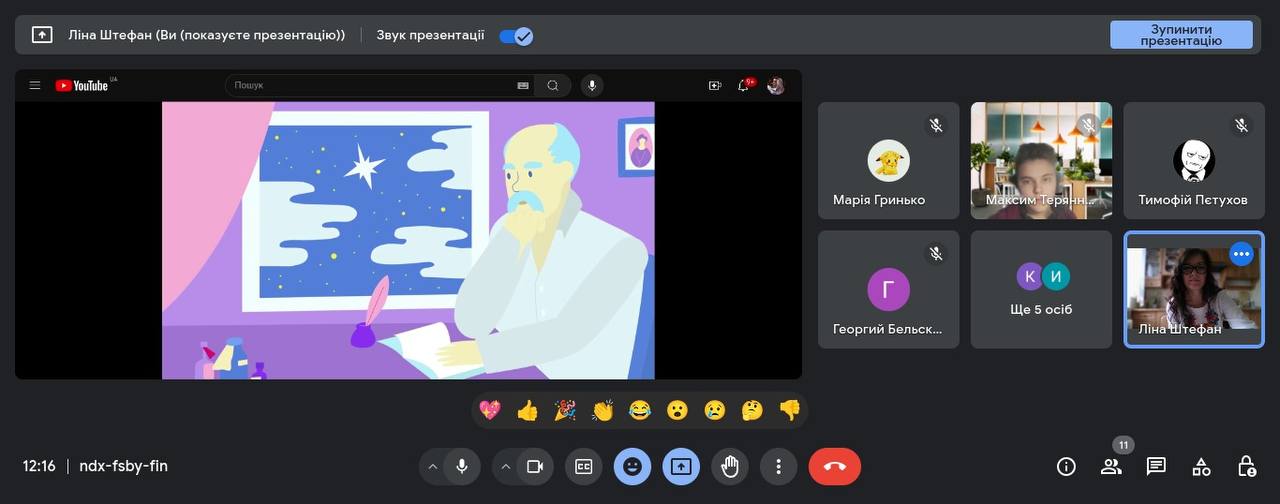Click the red hang up call button

click(x=834, y=466)
